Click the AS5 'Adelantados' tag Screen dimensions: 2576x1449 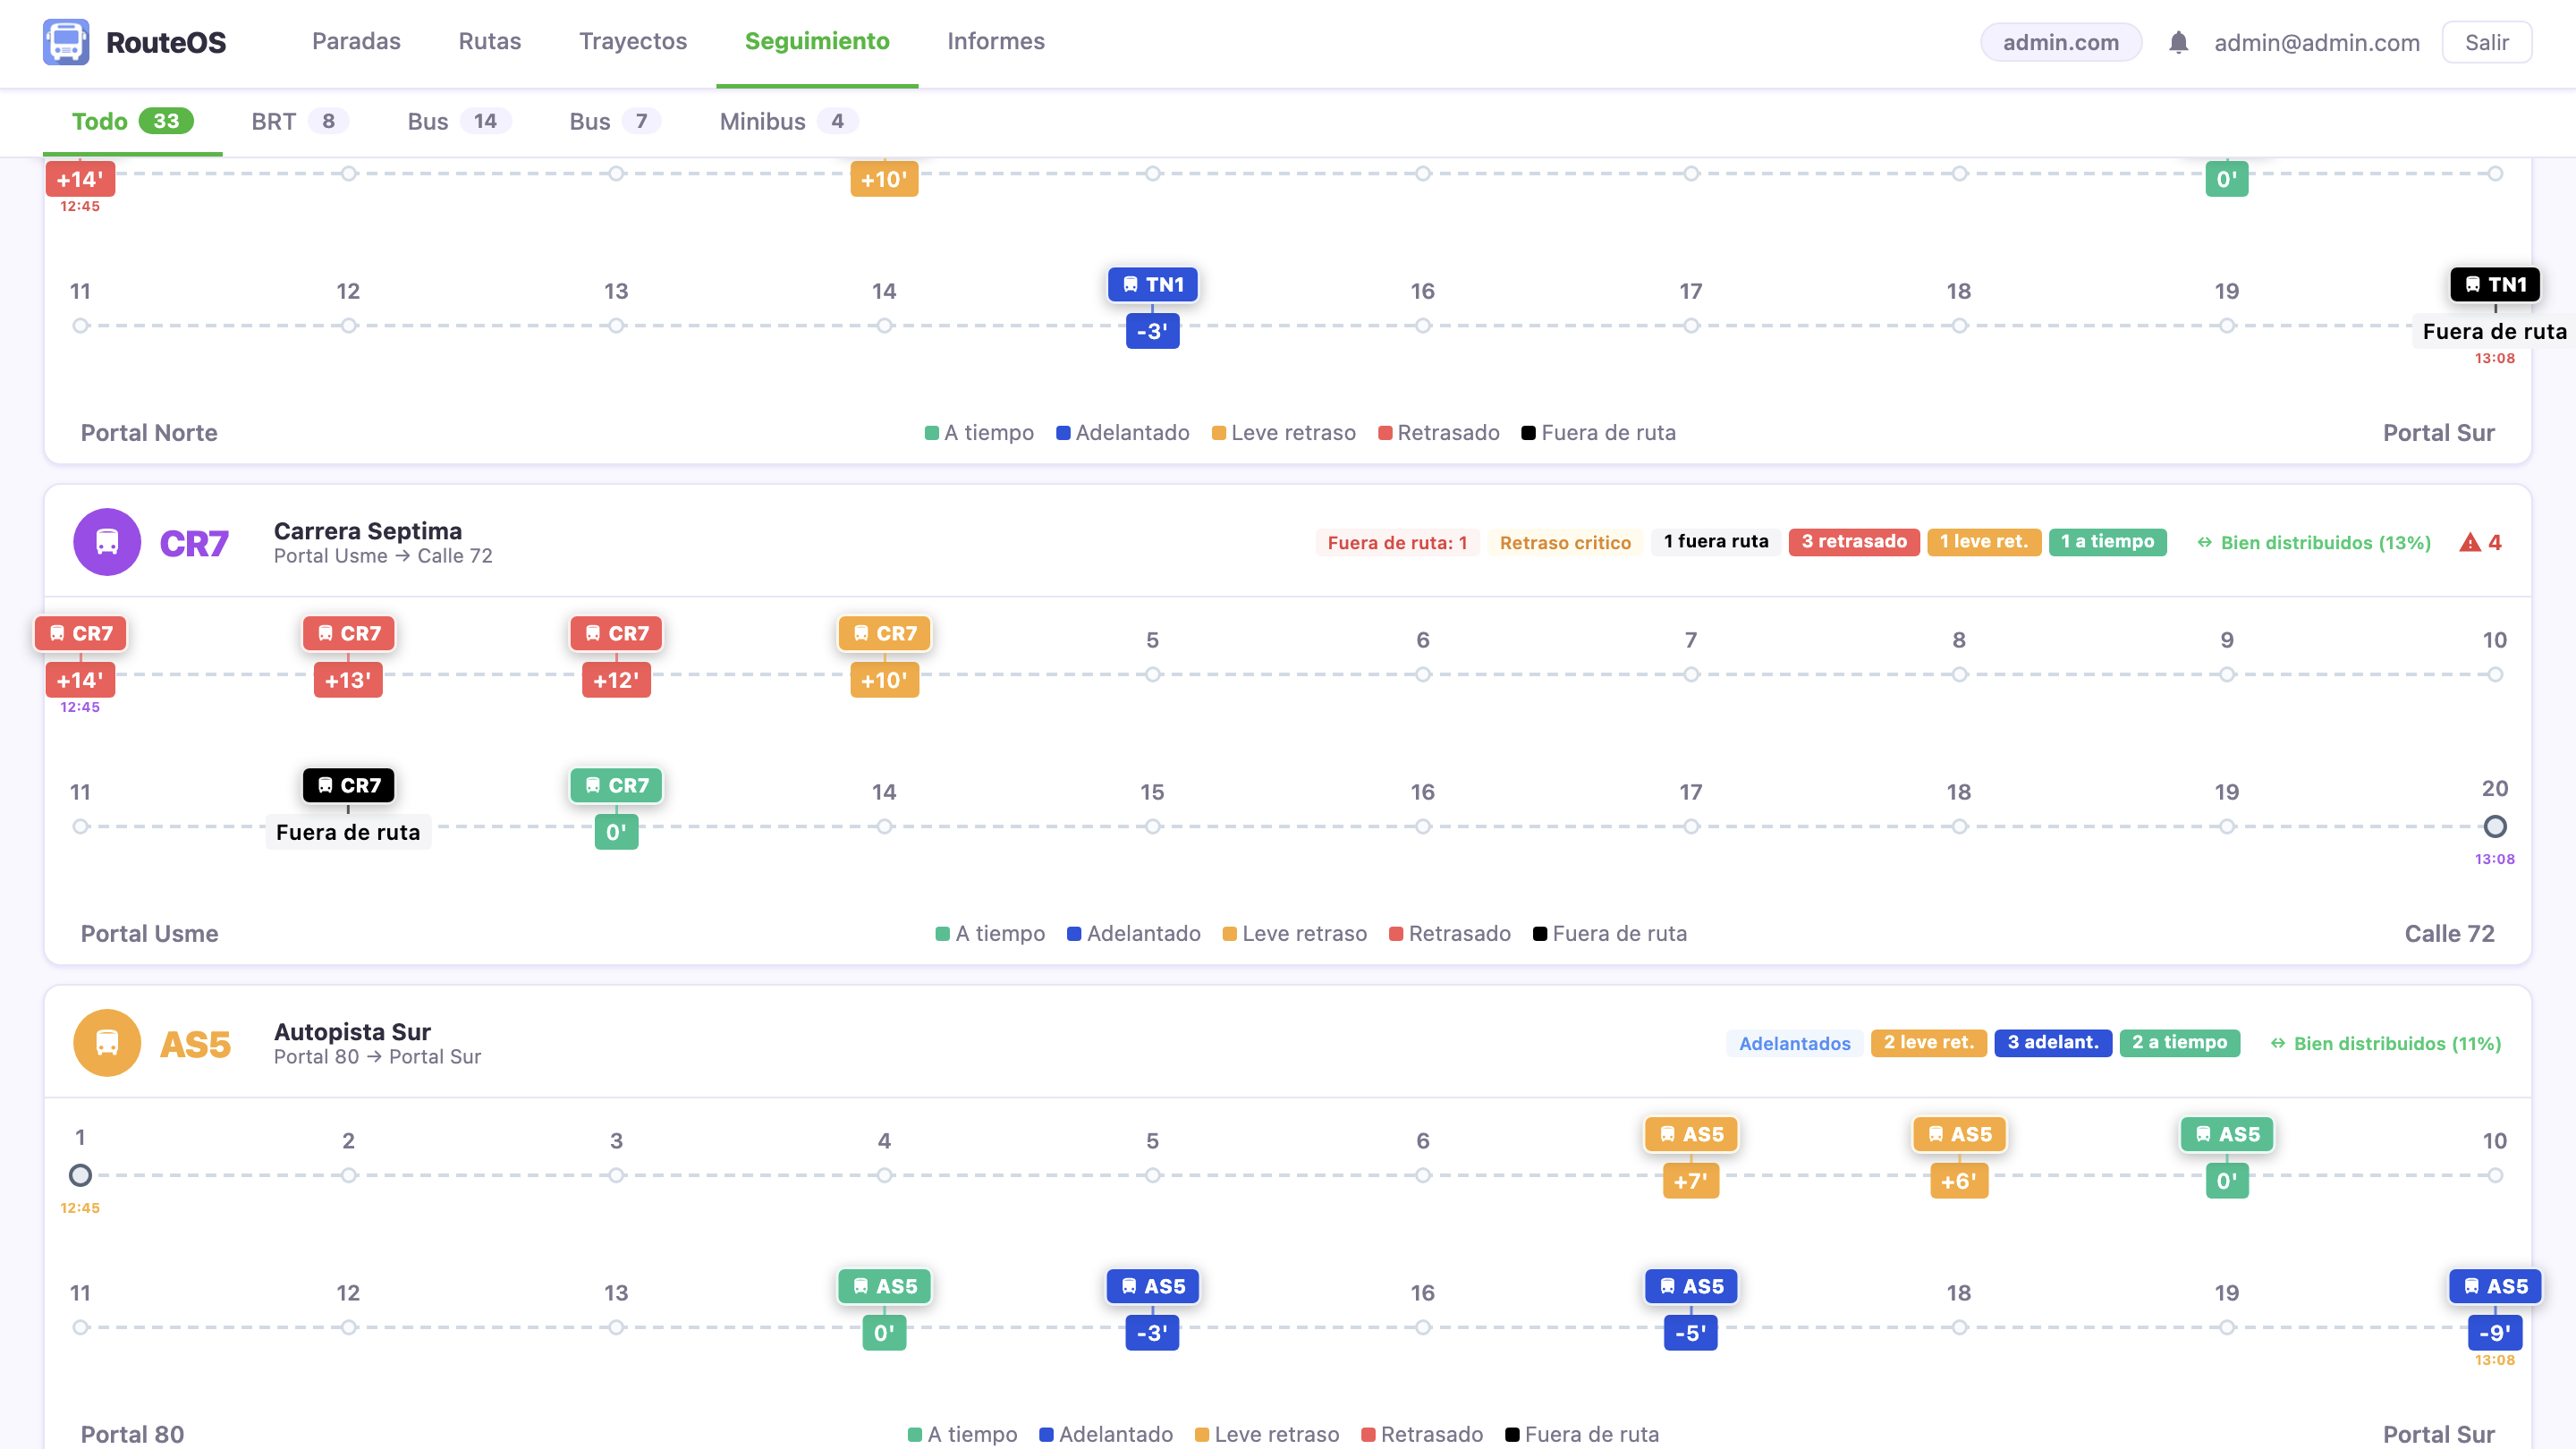point(1794,1043)
